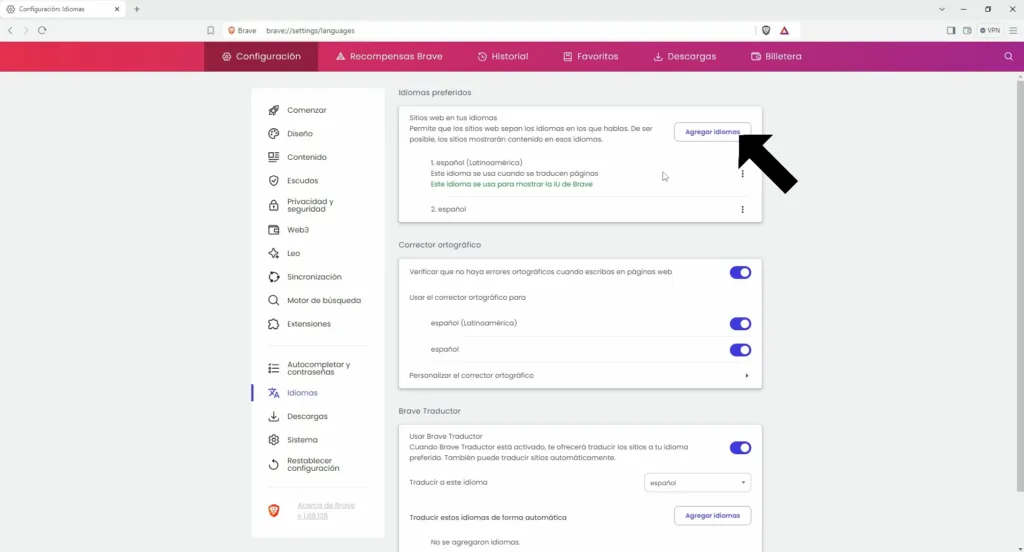Image resolution: width=1024 pixels, height=552 pixels.
Task: Go to the top Descargas tab
Action: coord(684,57)
